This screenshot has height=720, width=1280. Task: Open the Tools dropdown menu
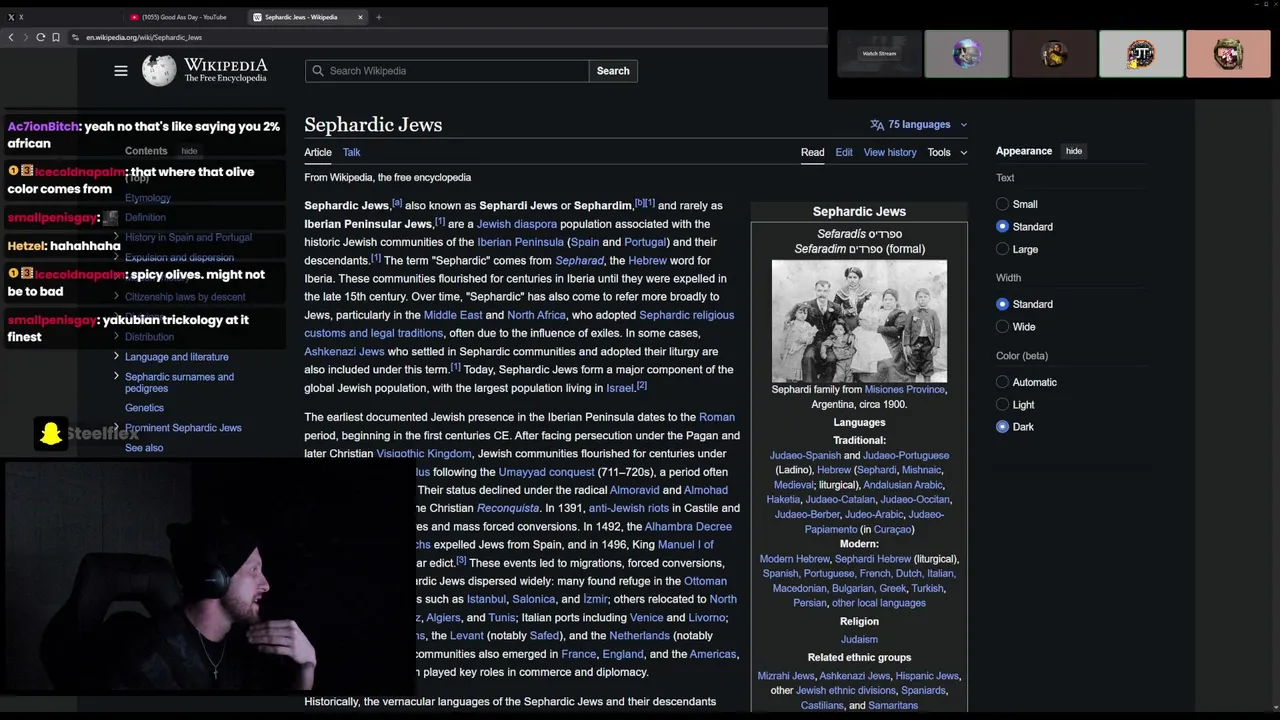click(947, 152)
